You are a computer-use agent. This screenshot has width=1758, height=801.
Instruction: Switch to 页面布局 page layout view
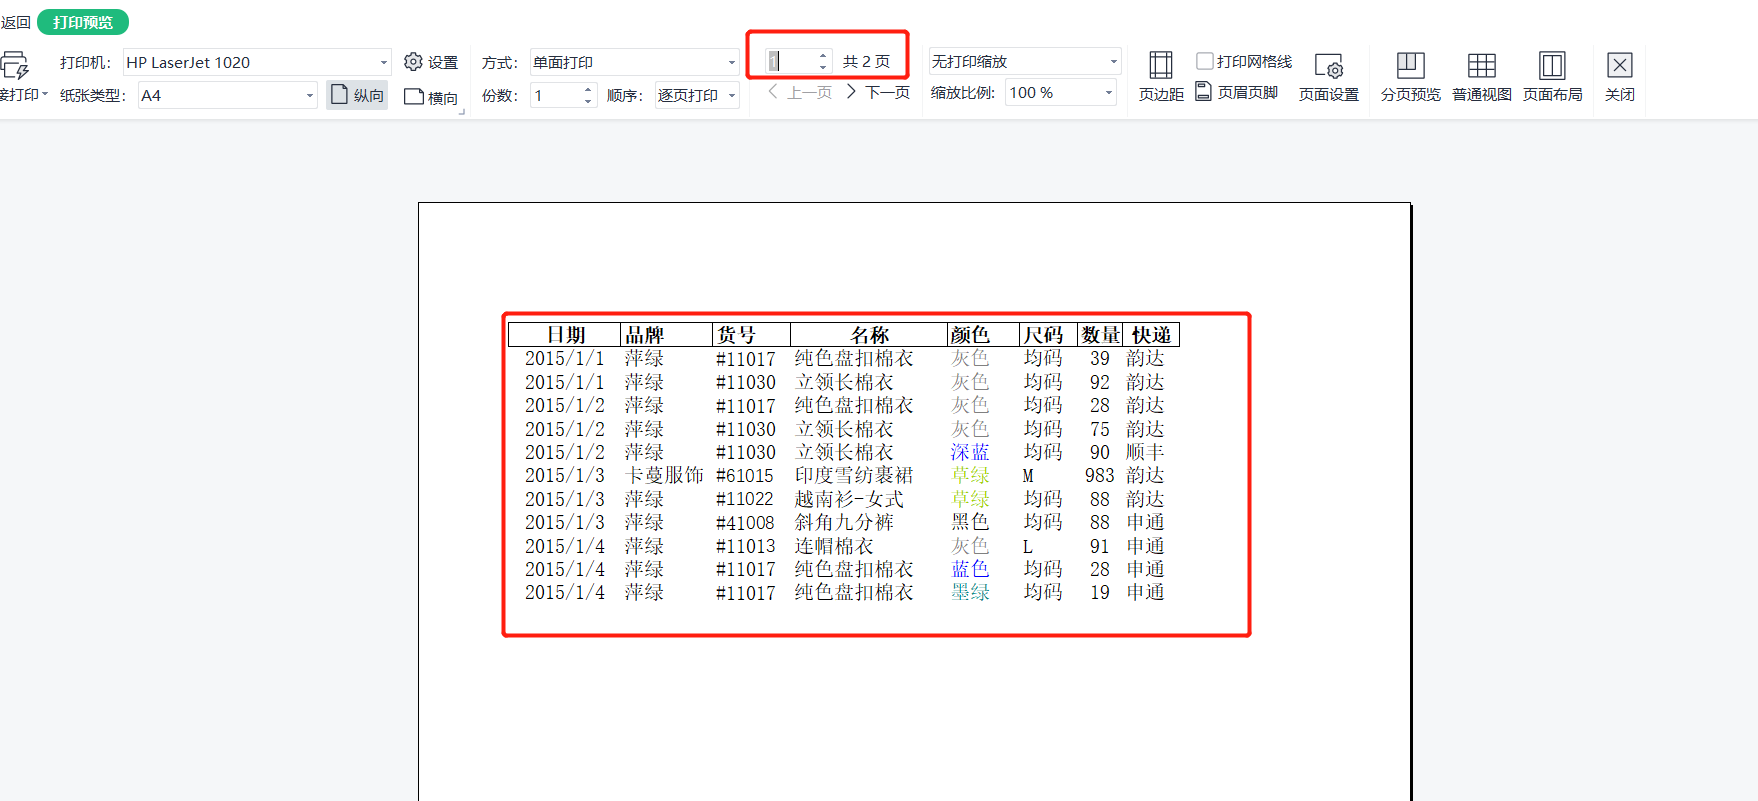[1553, 76]
